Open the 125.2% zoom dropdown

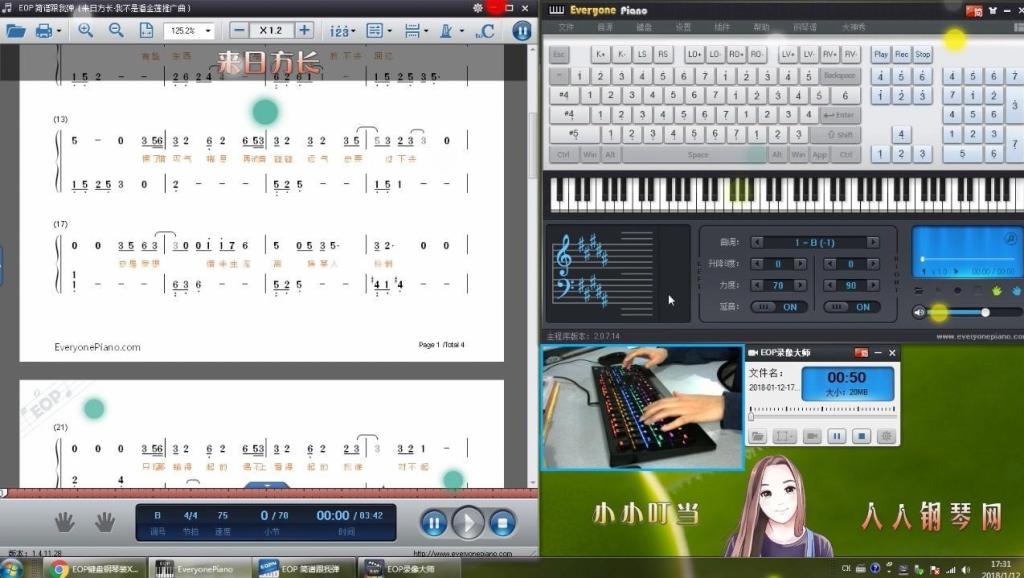208,31
